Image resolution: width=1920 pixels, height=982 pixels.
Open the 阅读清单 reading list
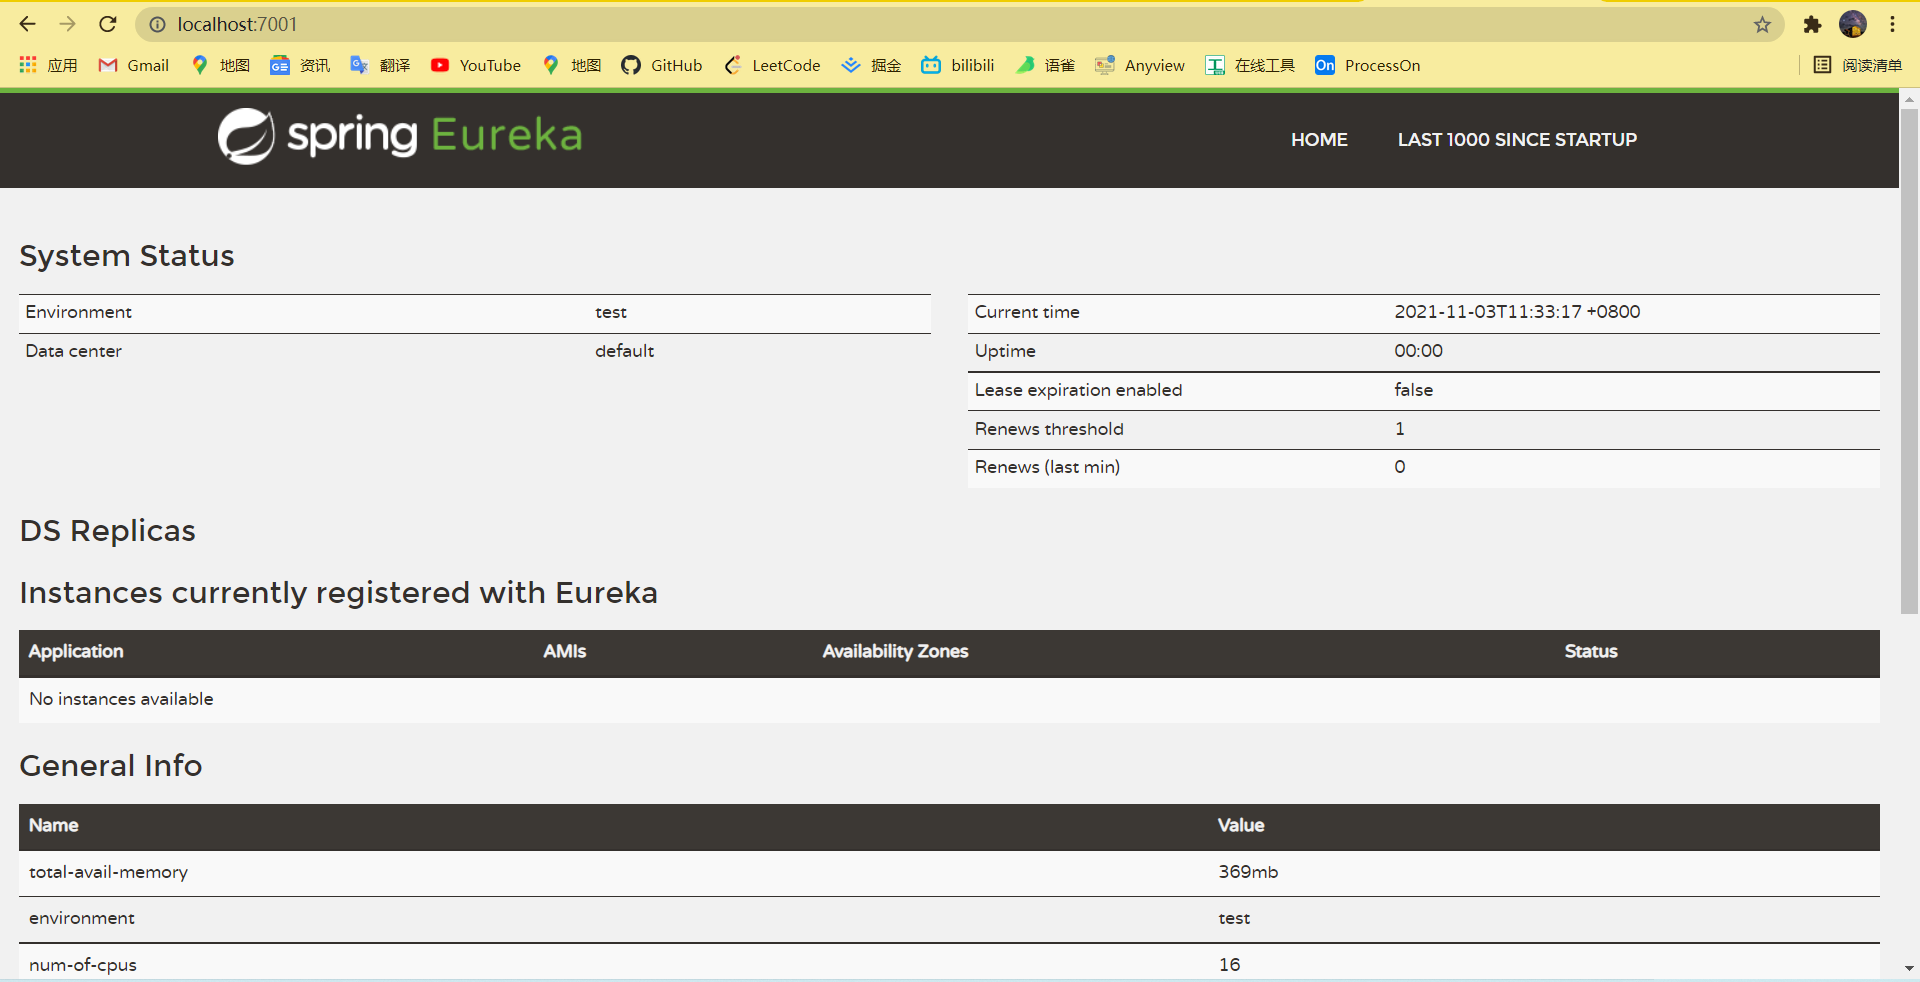[1858, 65]
